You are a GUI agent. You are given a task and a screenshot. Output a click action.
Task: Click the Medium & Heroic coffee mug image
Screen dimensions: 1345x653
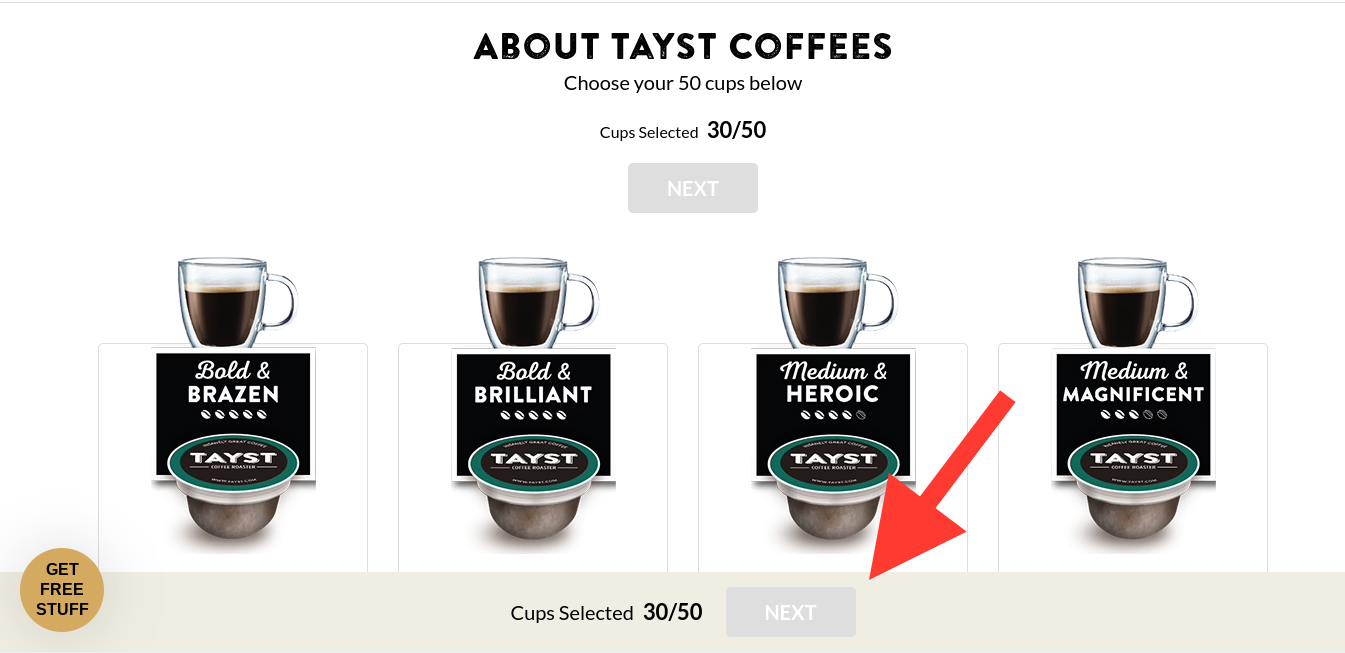837,302
